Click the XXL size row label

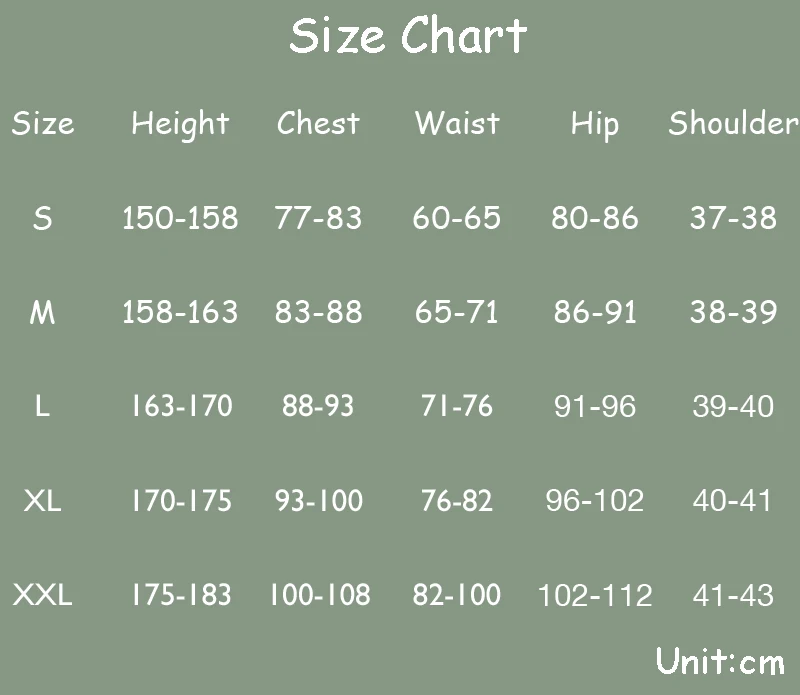click(42, 594)
